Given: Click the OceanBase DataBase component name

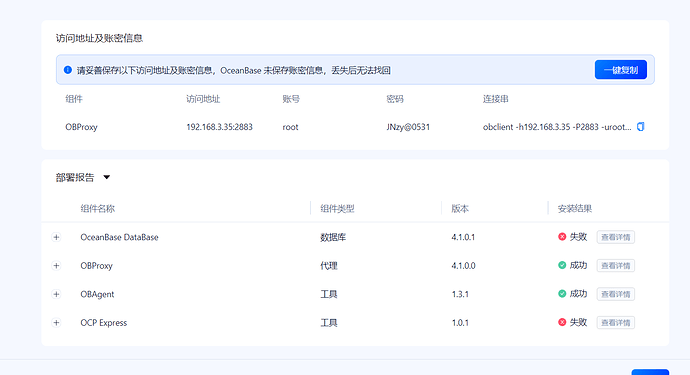Looking at the screenshot, I should click(x=119, y=237).
